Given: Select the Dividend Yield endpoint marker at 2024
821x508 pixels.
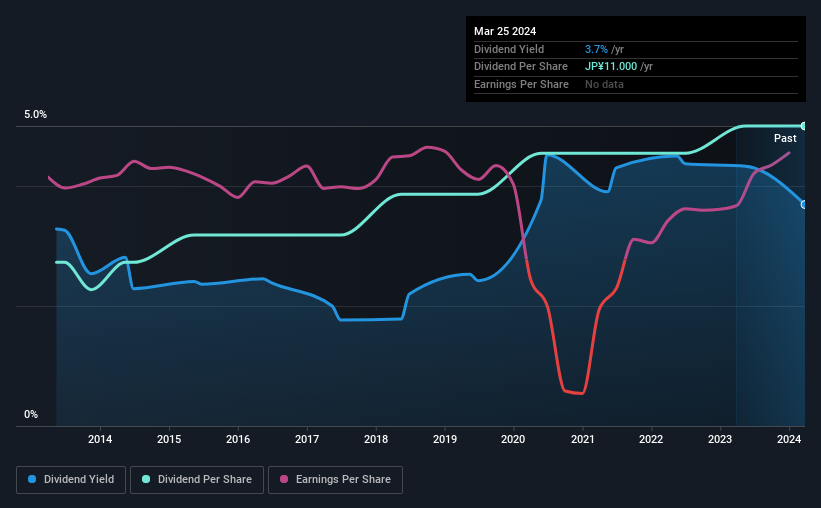Looking at the screenshot, I should [804, 205].
